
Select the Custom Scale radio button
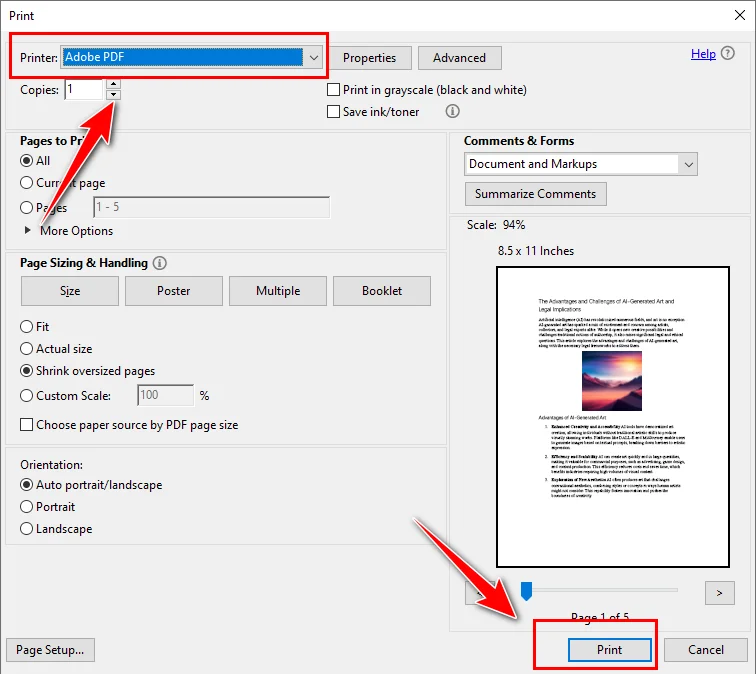[x=27, y=396]
